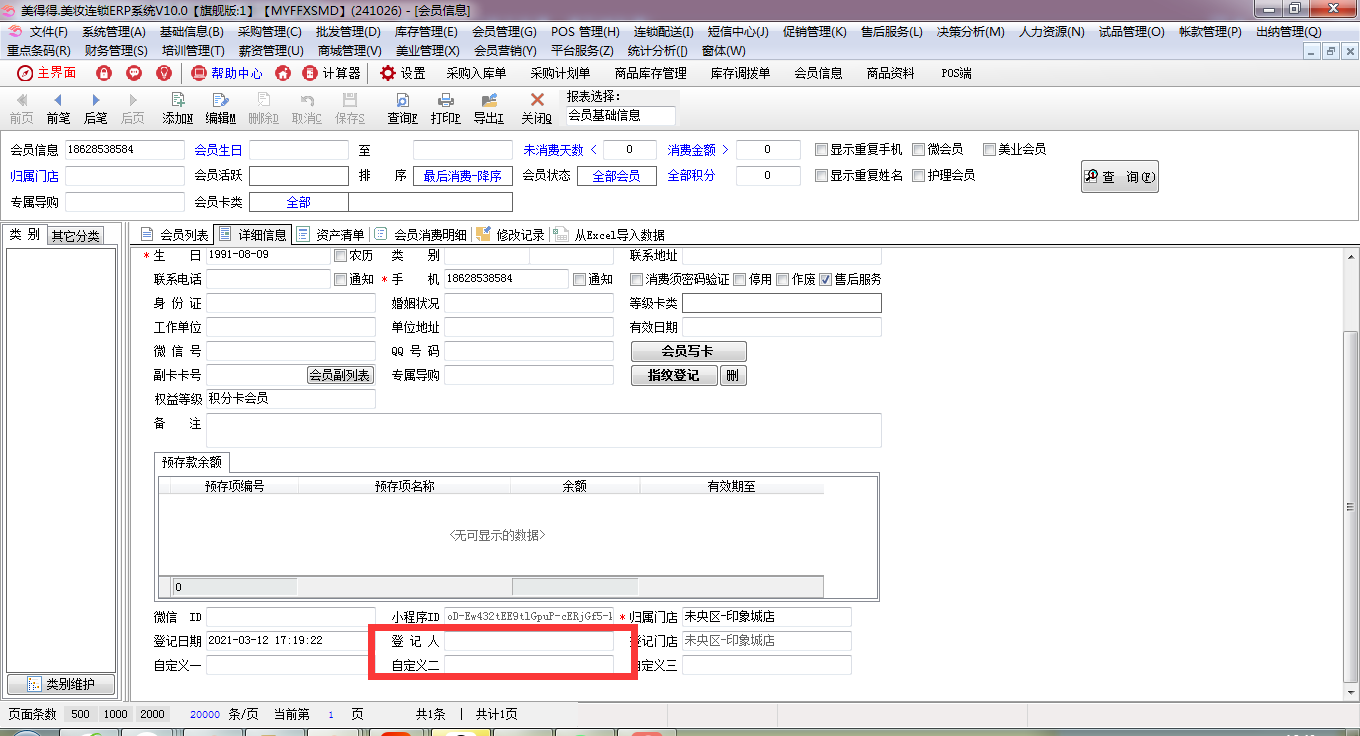Viewport: 1360px width, 736px height.
Task: Click the red home icon beside 帮助中心
Action: point(283,73)
